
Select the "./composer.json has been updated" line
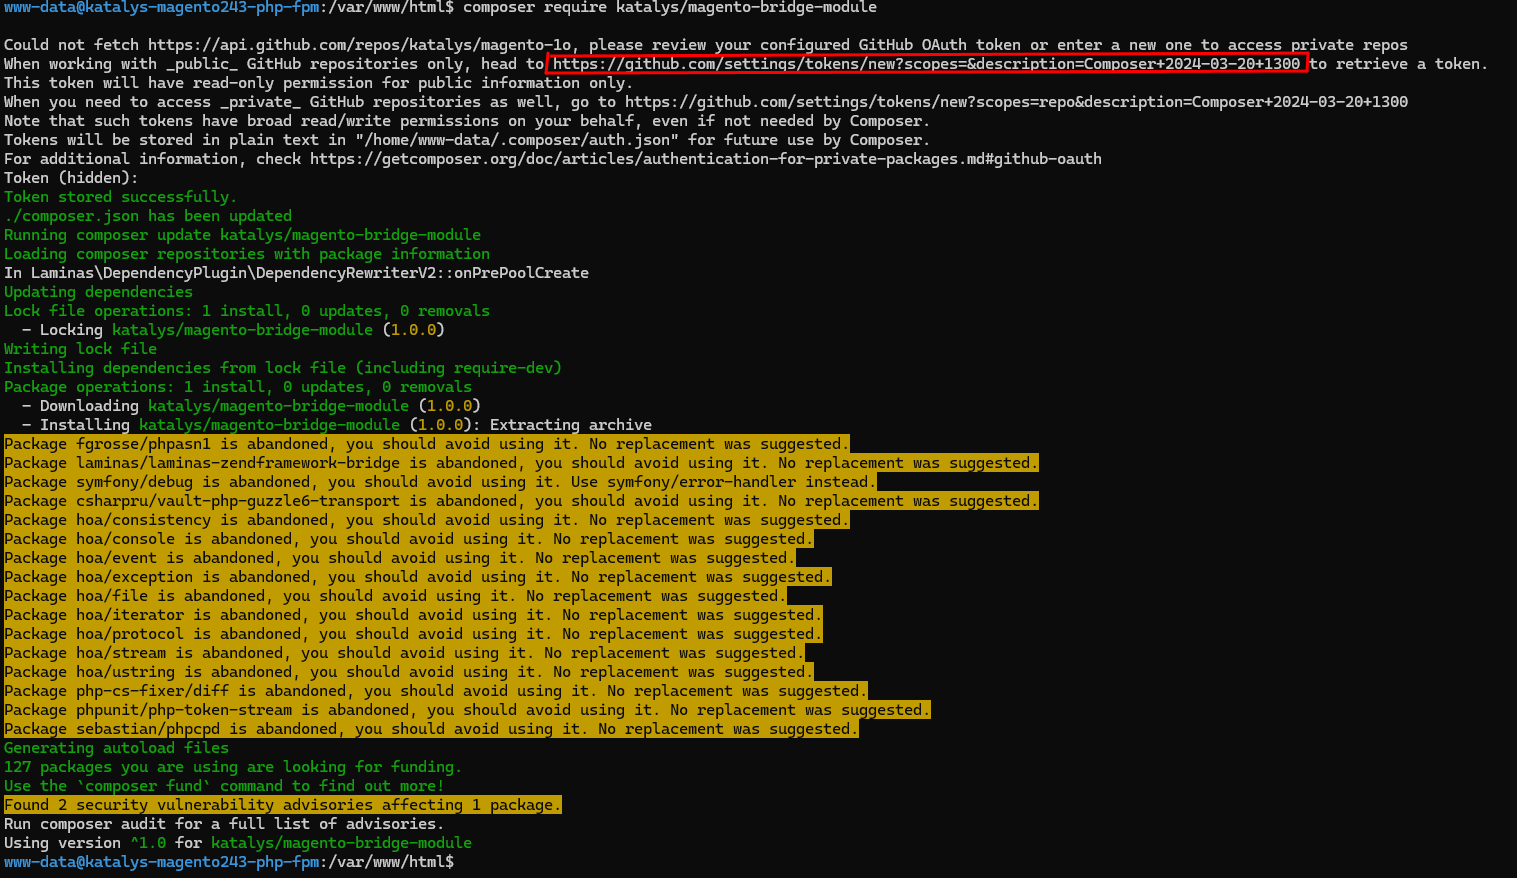coord(148,216)
